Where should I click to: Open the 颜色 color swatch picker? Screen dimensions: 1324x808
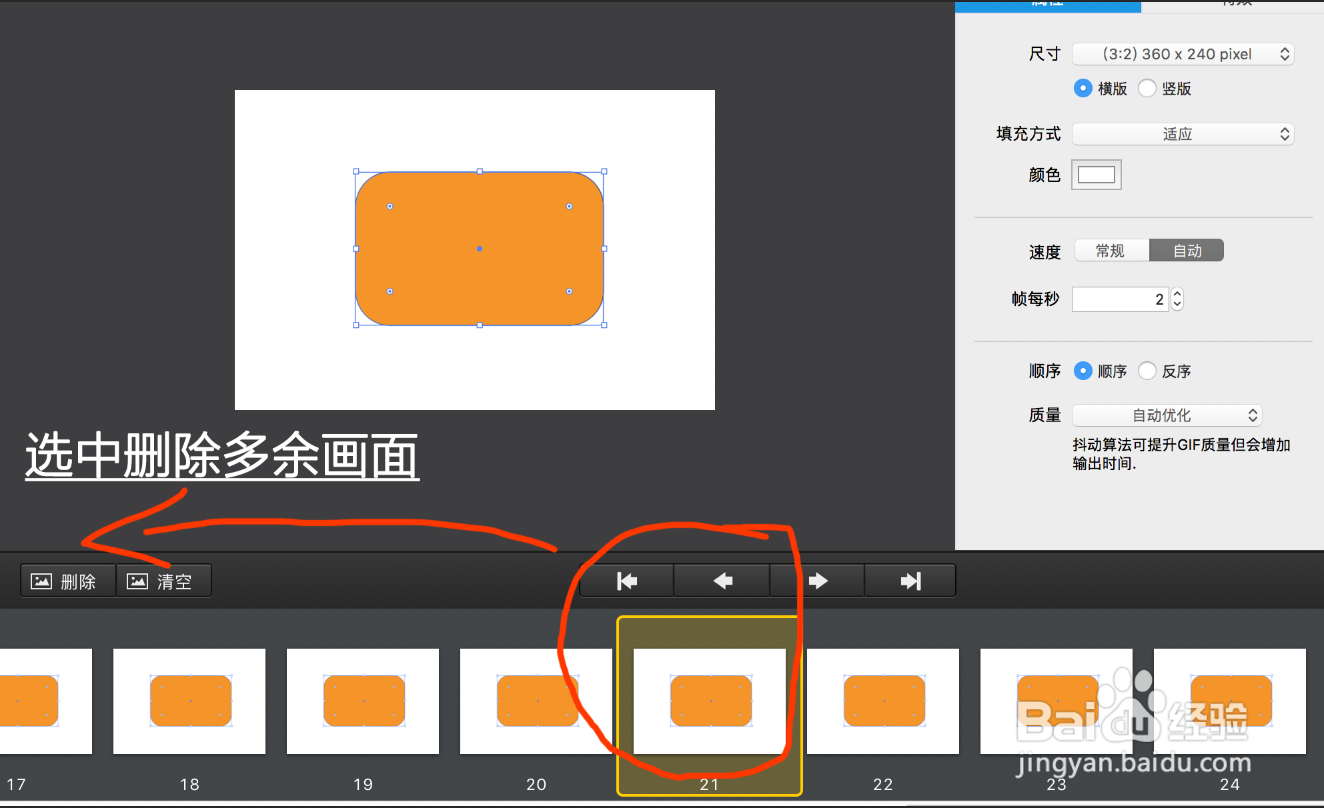tap(1096, 174)
